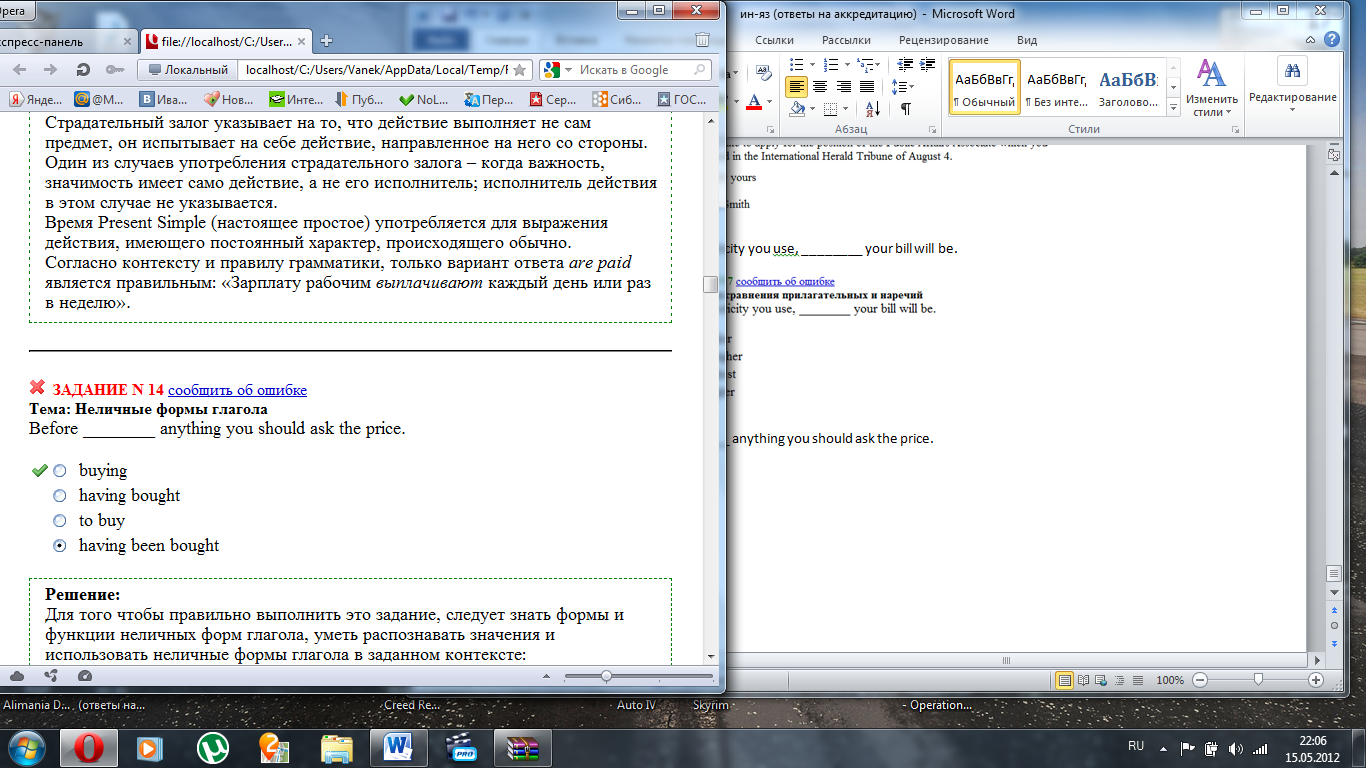Center text in Word
Viewport: 1366px width, 768px height.
click(x=820, y=86)
